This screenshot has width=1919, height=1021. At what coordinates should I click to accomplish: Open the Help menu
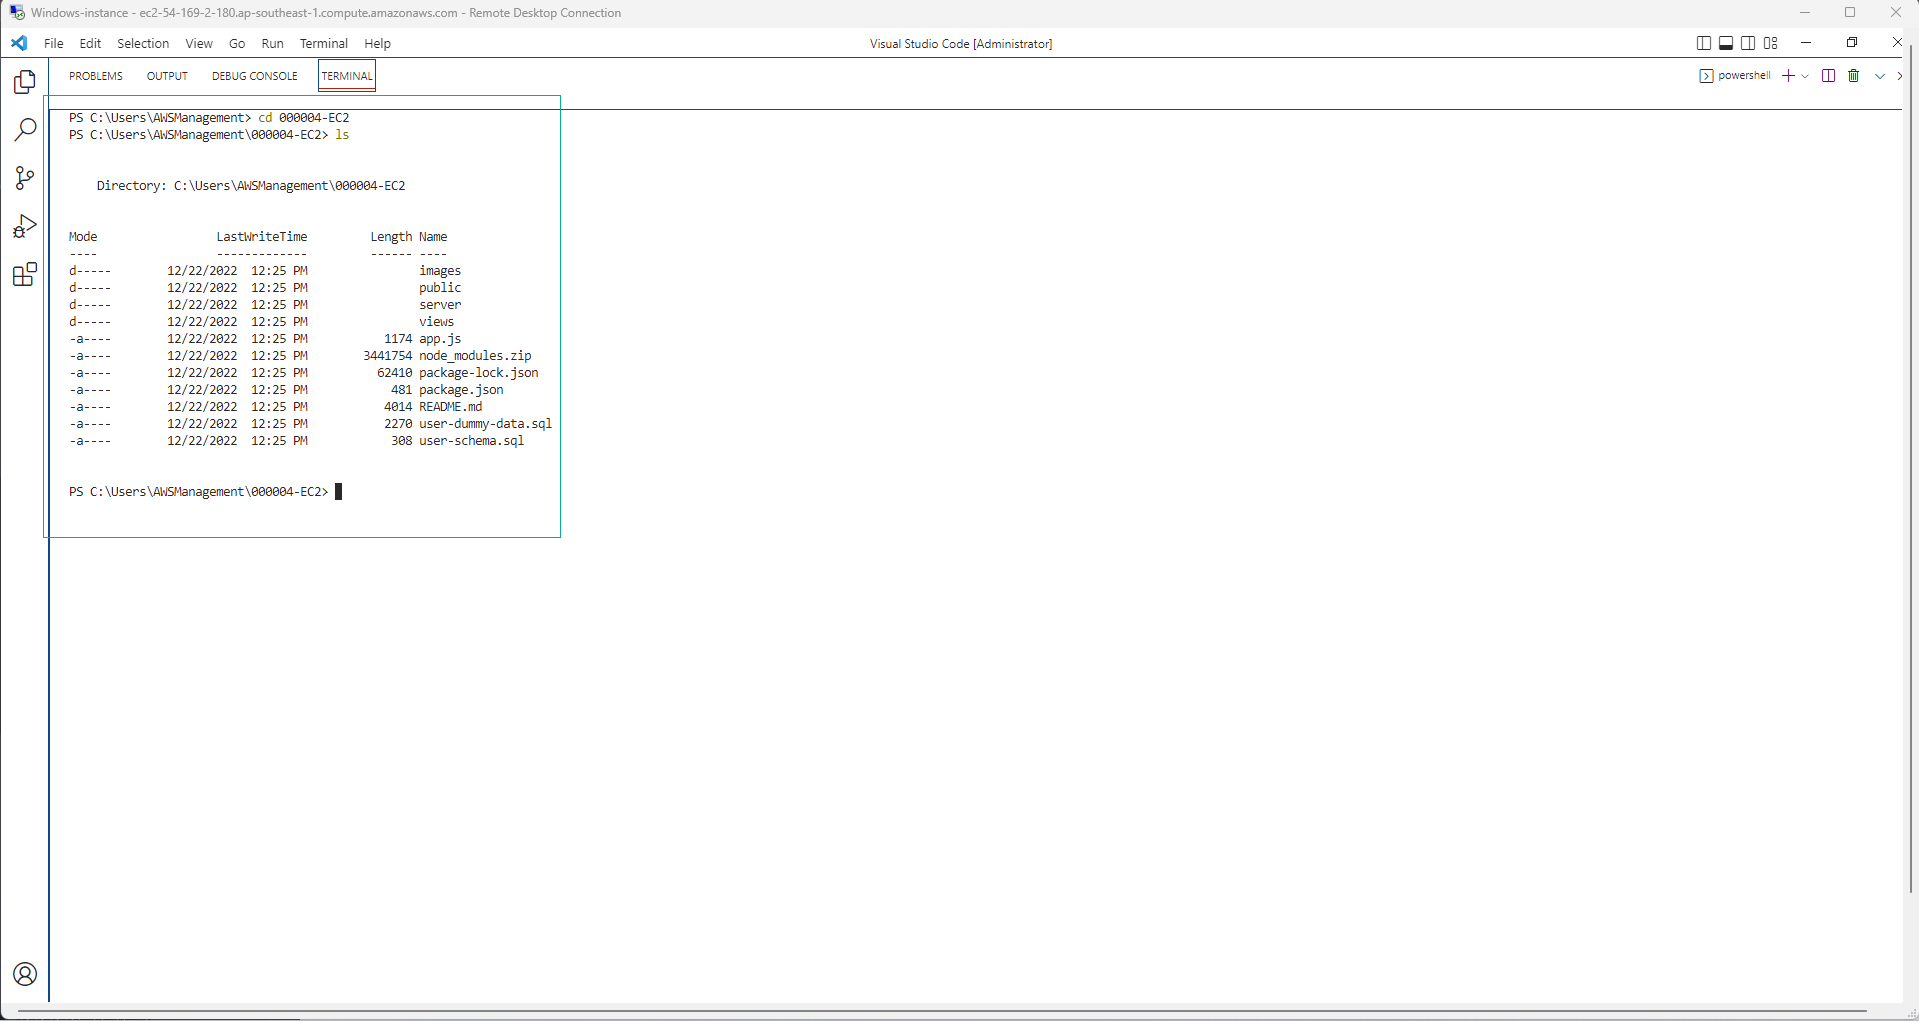tap(378, 43)
